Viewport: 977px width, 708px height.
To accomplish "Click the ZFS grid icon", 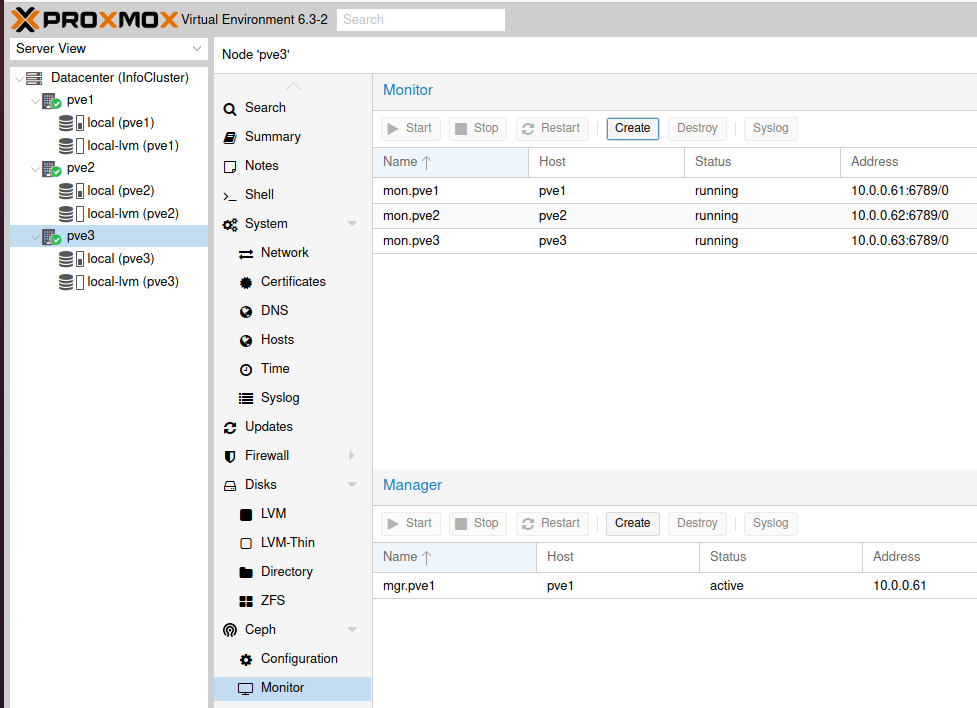I will click(246, 601).
